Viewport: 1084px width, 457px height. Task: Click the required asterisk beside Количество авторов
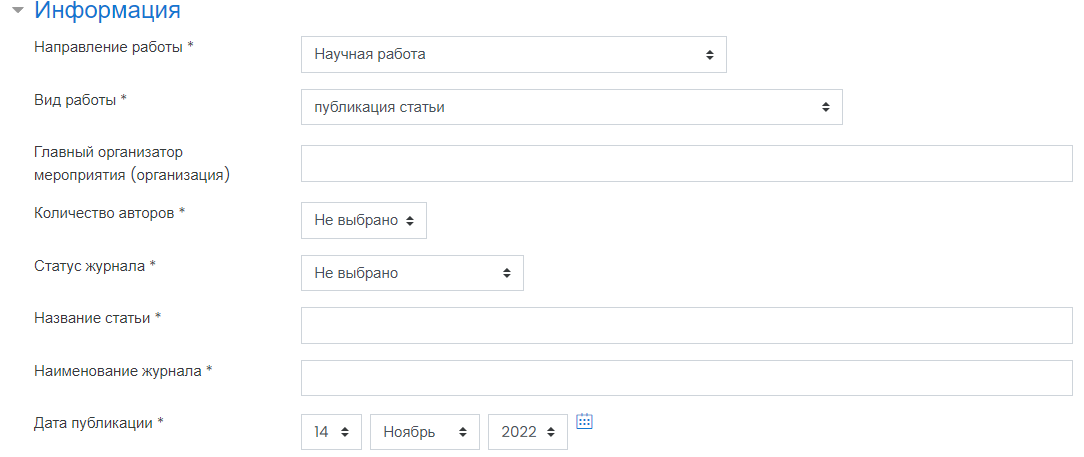182,212
